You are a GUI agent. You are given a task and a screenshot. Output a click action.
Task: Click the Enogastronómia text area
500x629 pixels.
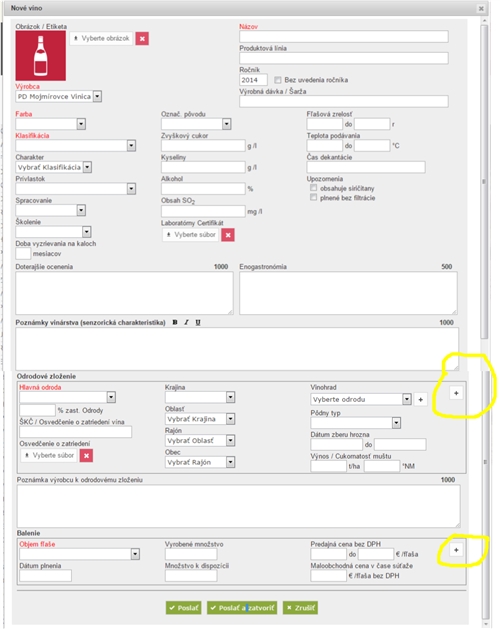(x=348, y=293)
